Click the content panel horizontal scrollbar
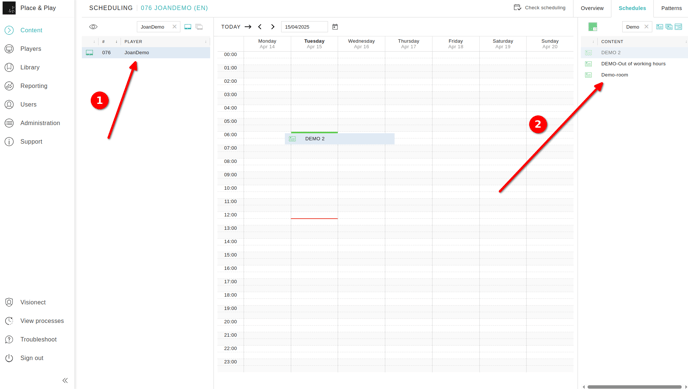Viewport: 688px width, 389px height. click(634, 387)
